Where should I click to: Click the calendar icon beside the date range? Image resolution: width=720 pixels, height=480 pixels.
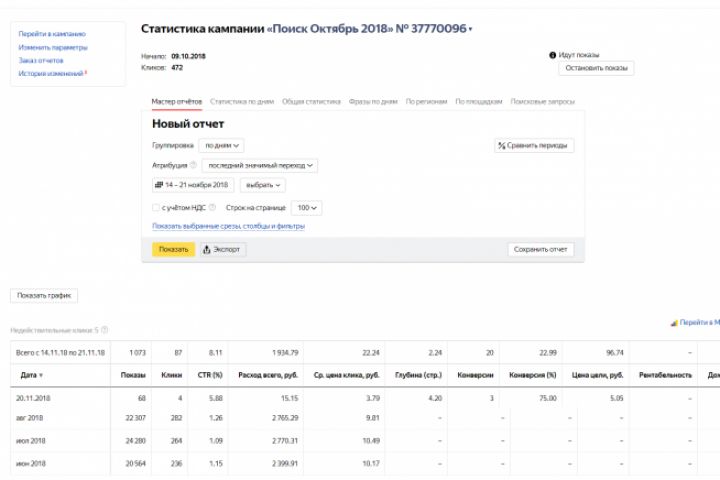159,185
